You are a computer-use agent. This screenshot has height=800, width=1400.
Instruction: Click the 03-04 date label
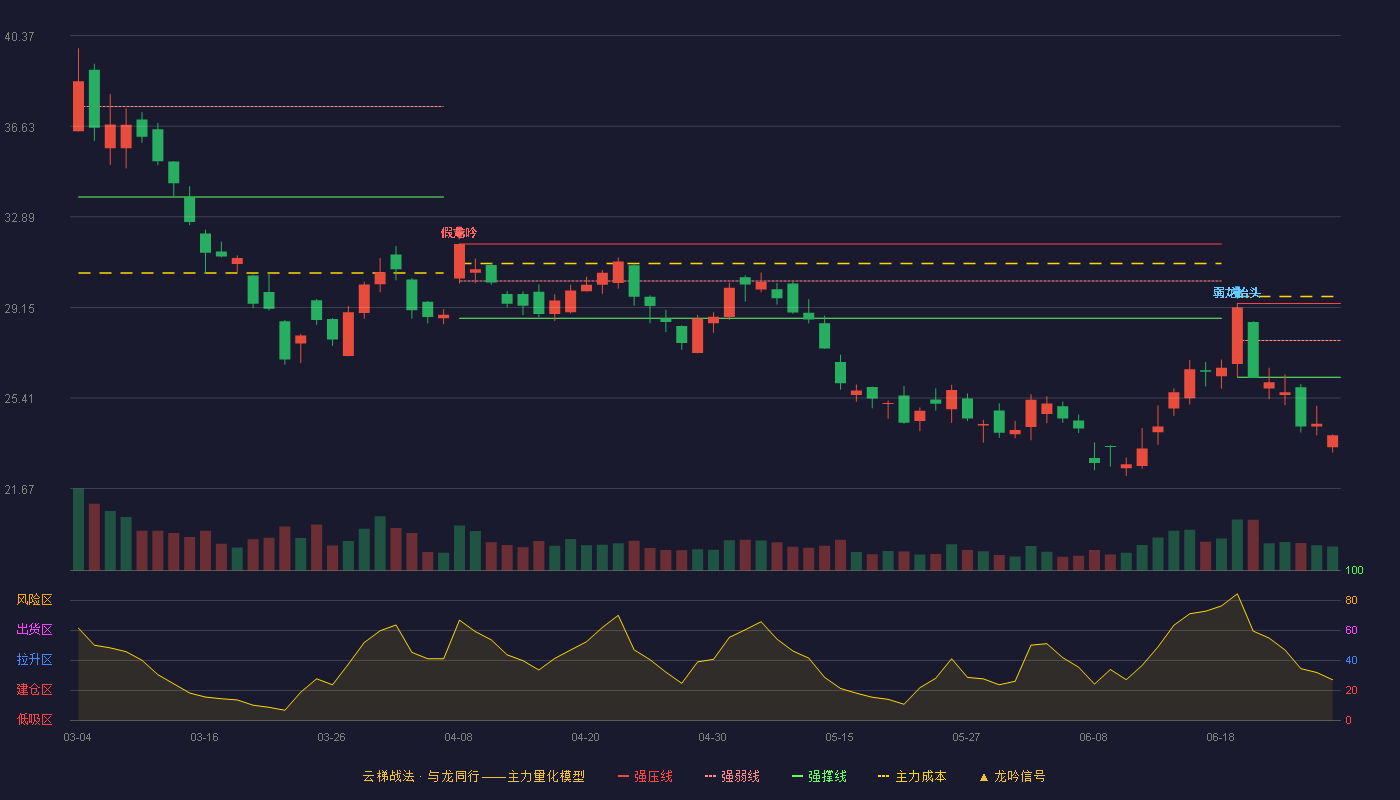point(77,737)
